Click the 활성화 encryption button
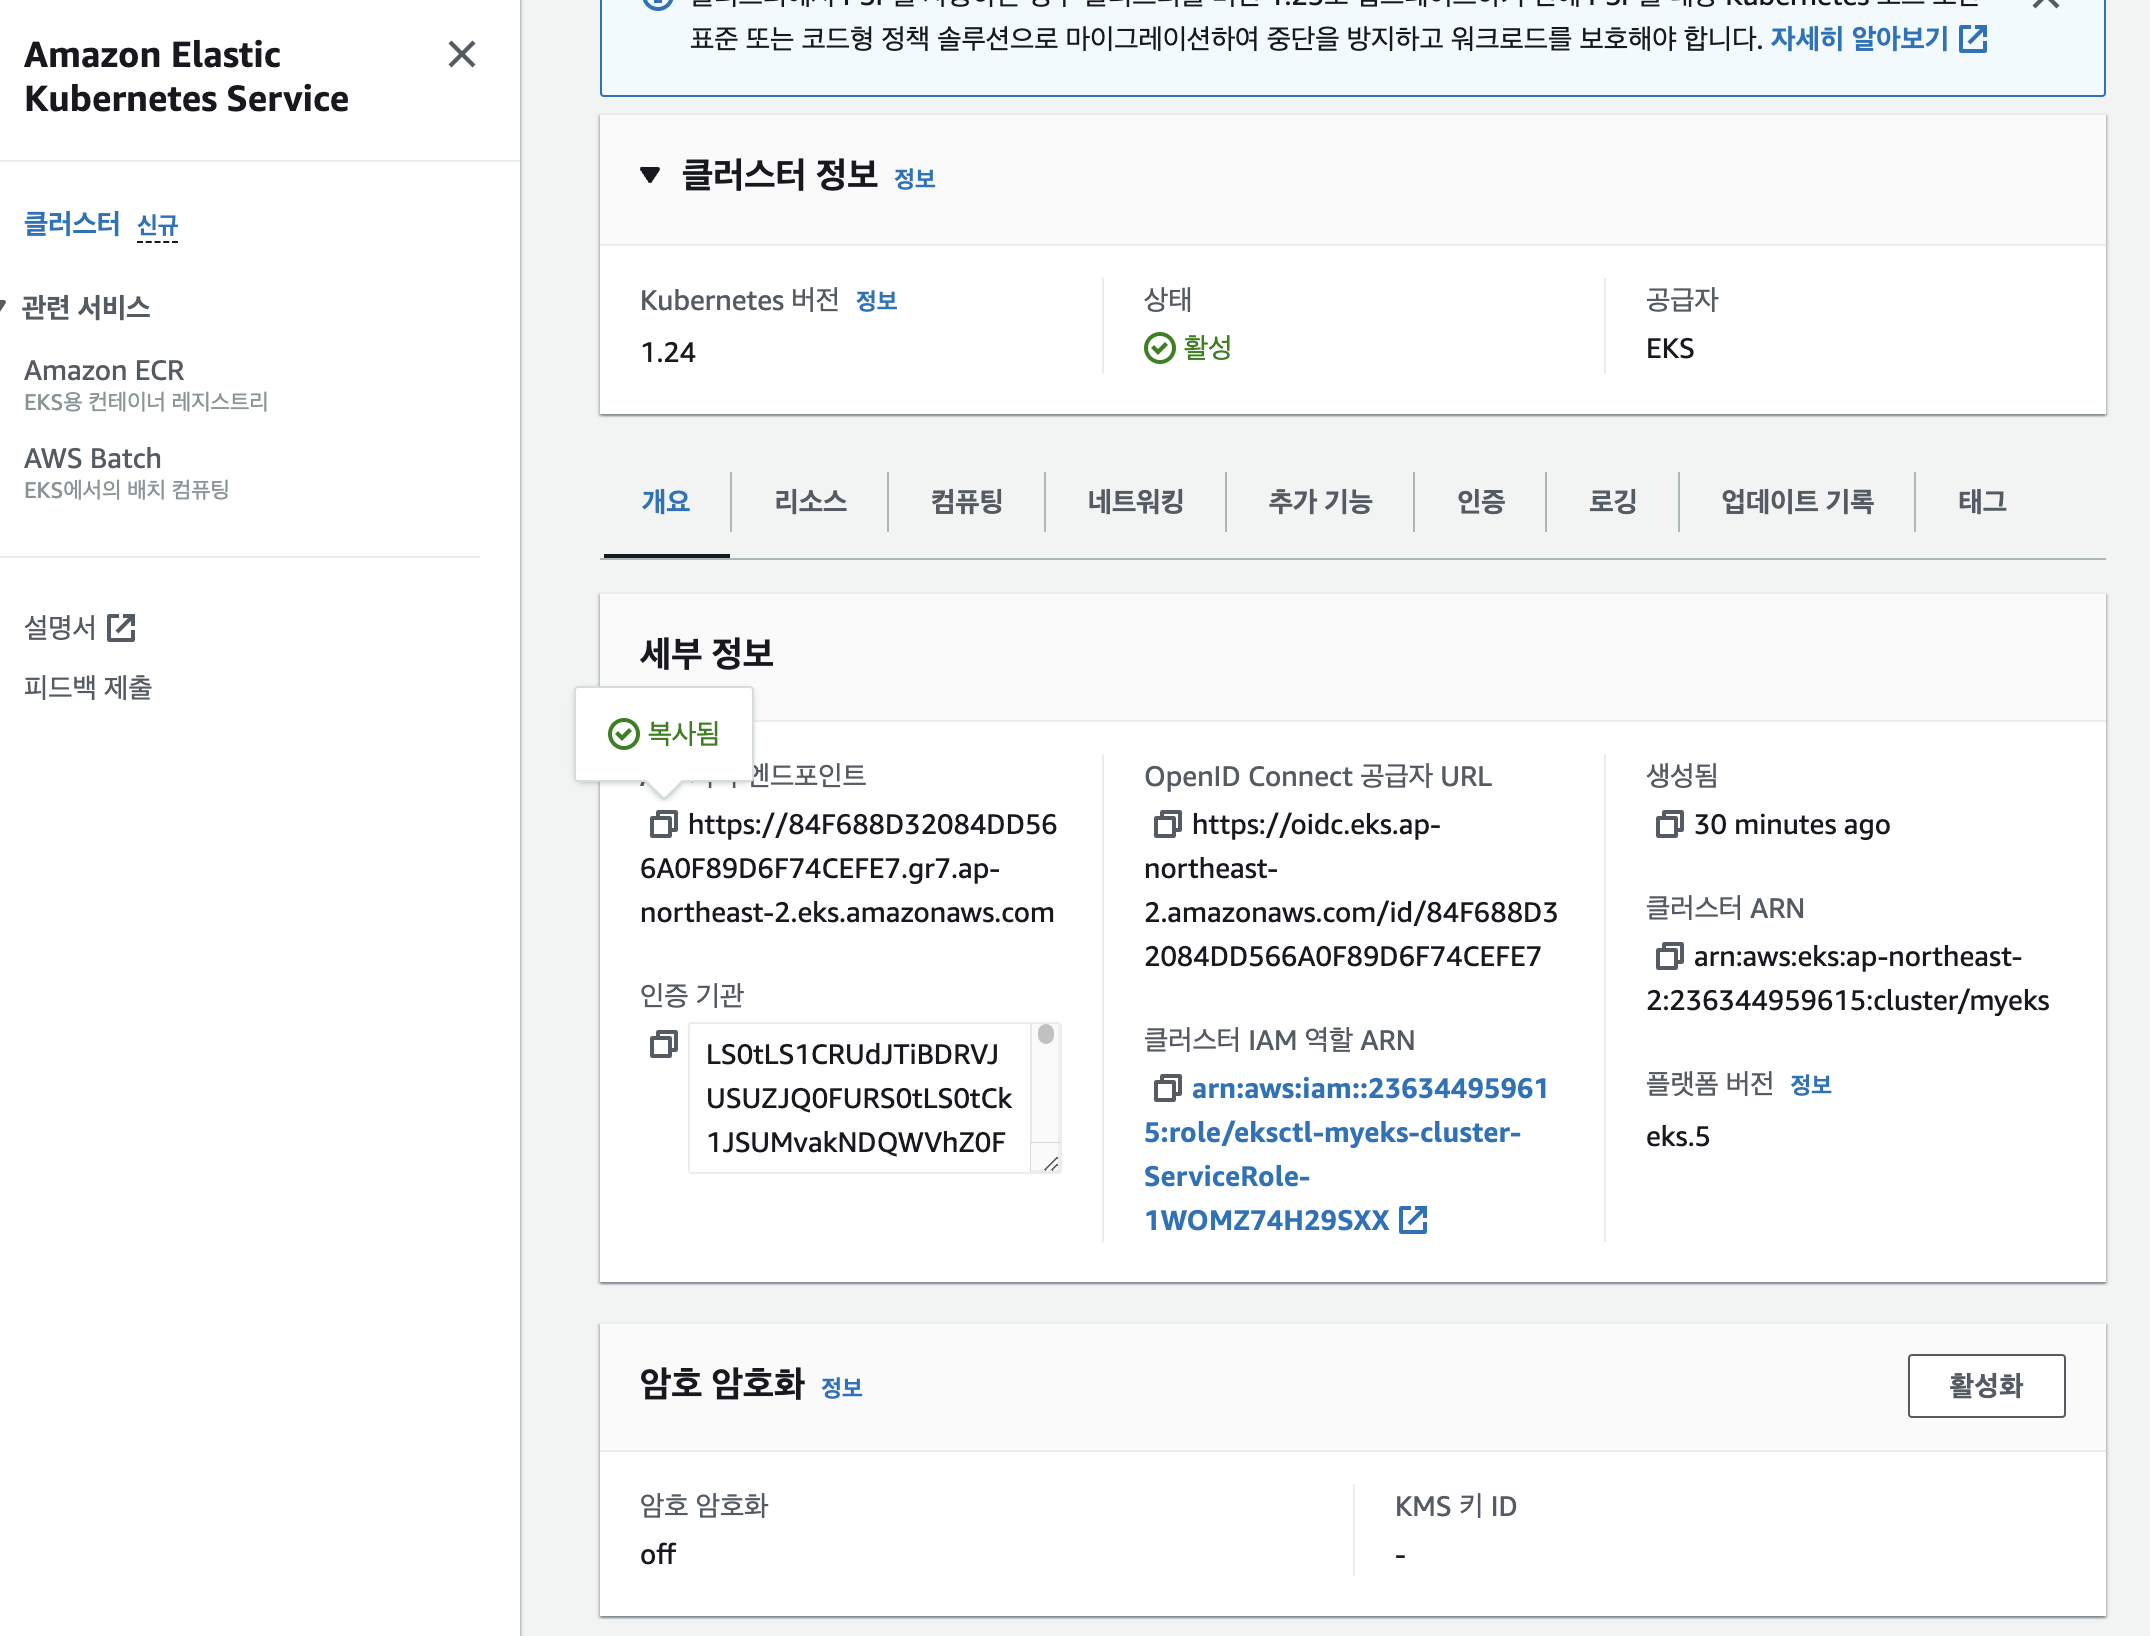This screenshot has width=2150, height=1636. 1985,1385
